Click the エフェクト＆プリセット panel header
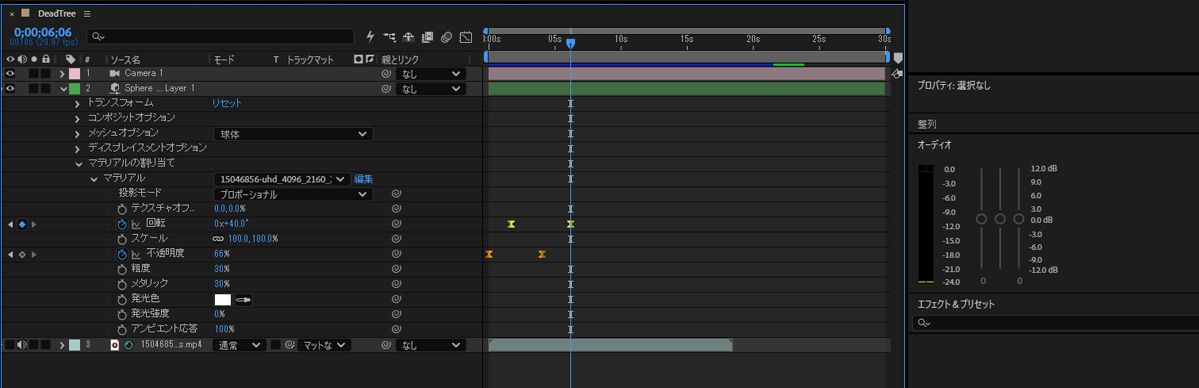Viewport: 1199px width, 388px height. tap(956, 304)
